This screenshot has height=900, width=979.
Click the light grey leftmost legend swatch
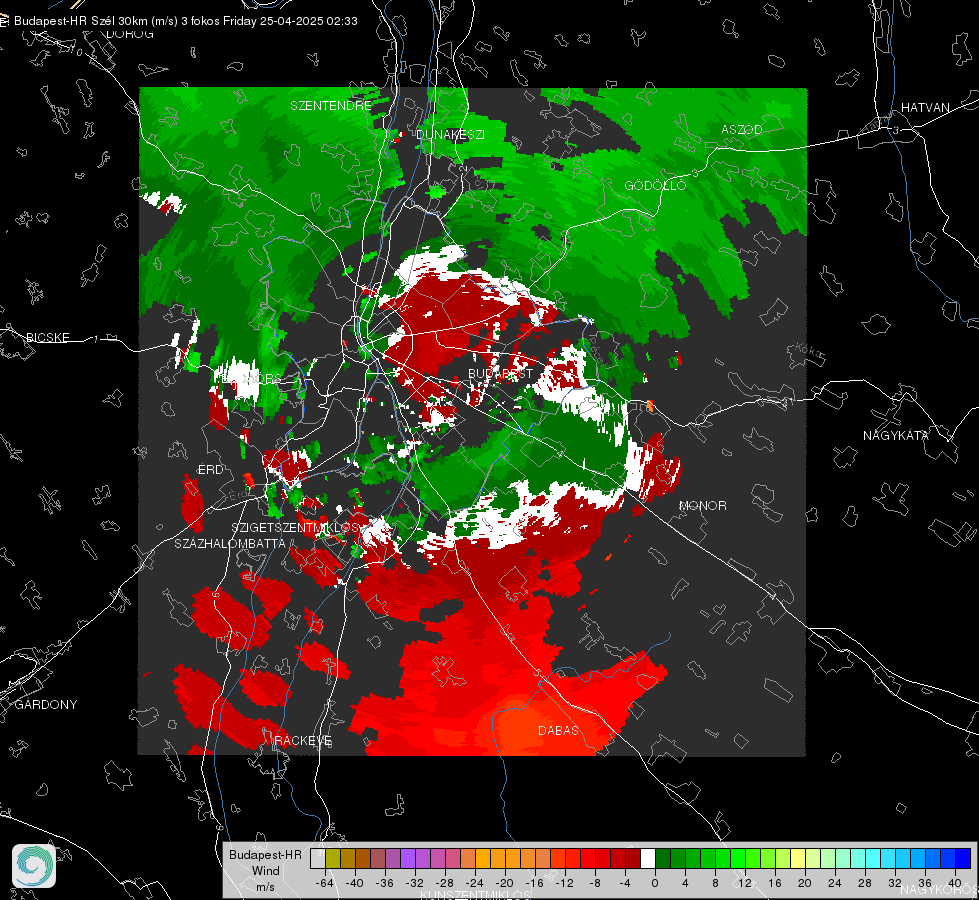318,858
